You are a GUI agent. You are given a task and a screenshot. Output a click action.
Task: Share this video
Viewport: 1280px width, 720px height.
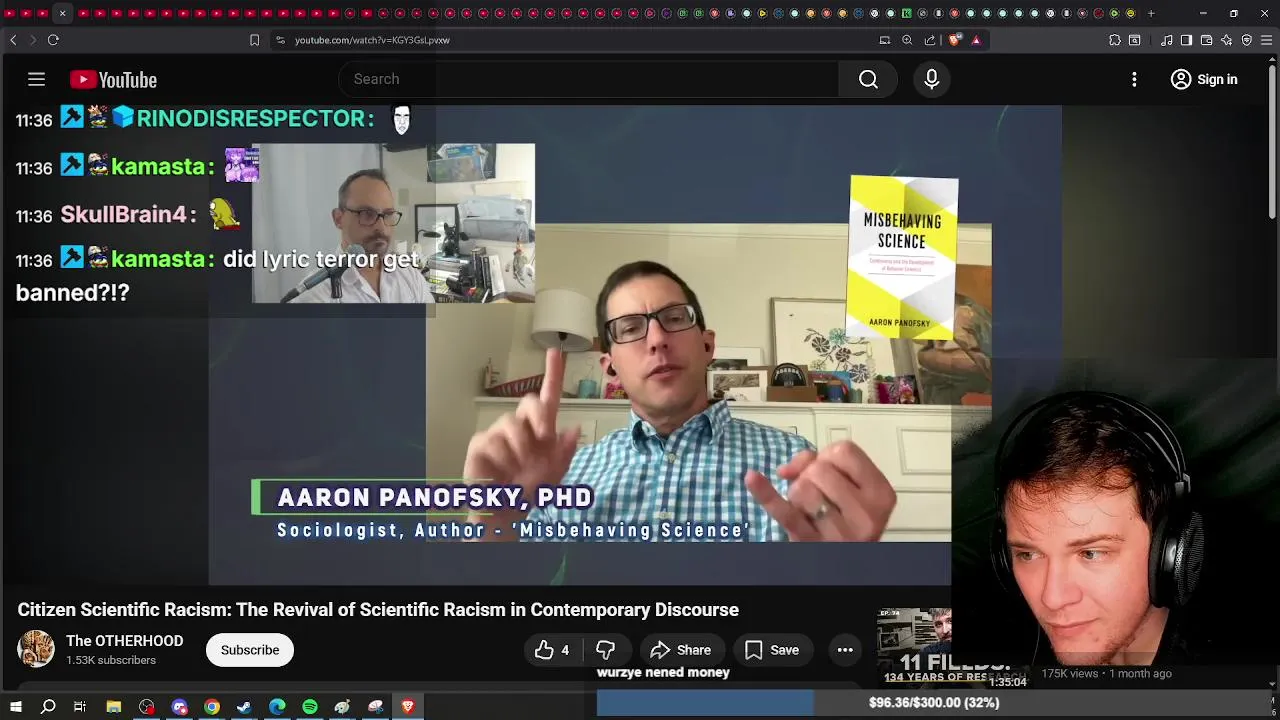point(680,650)
